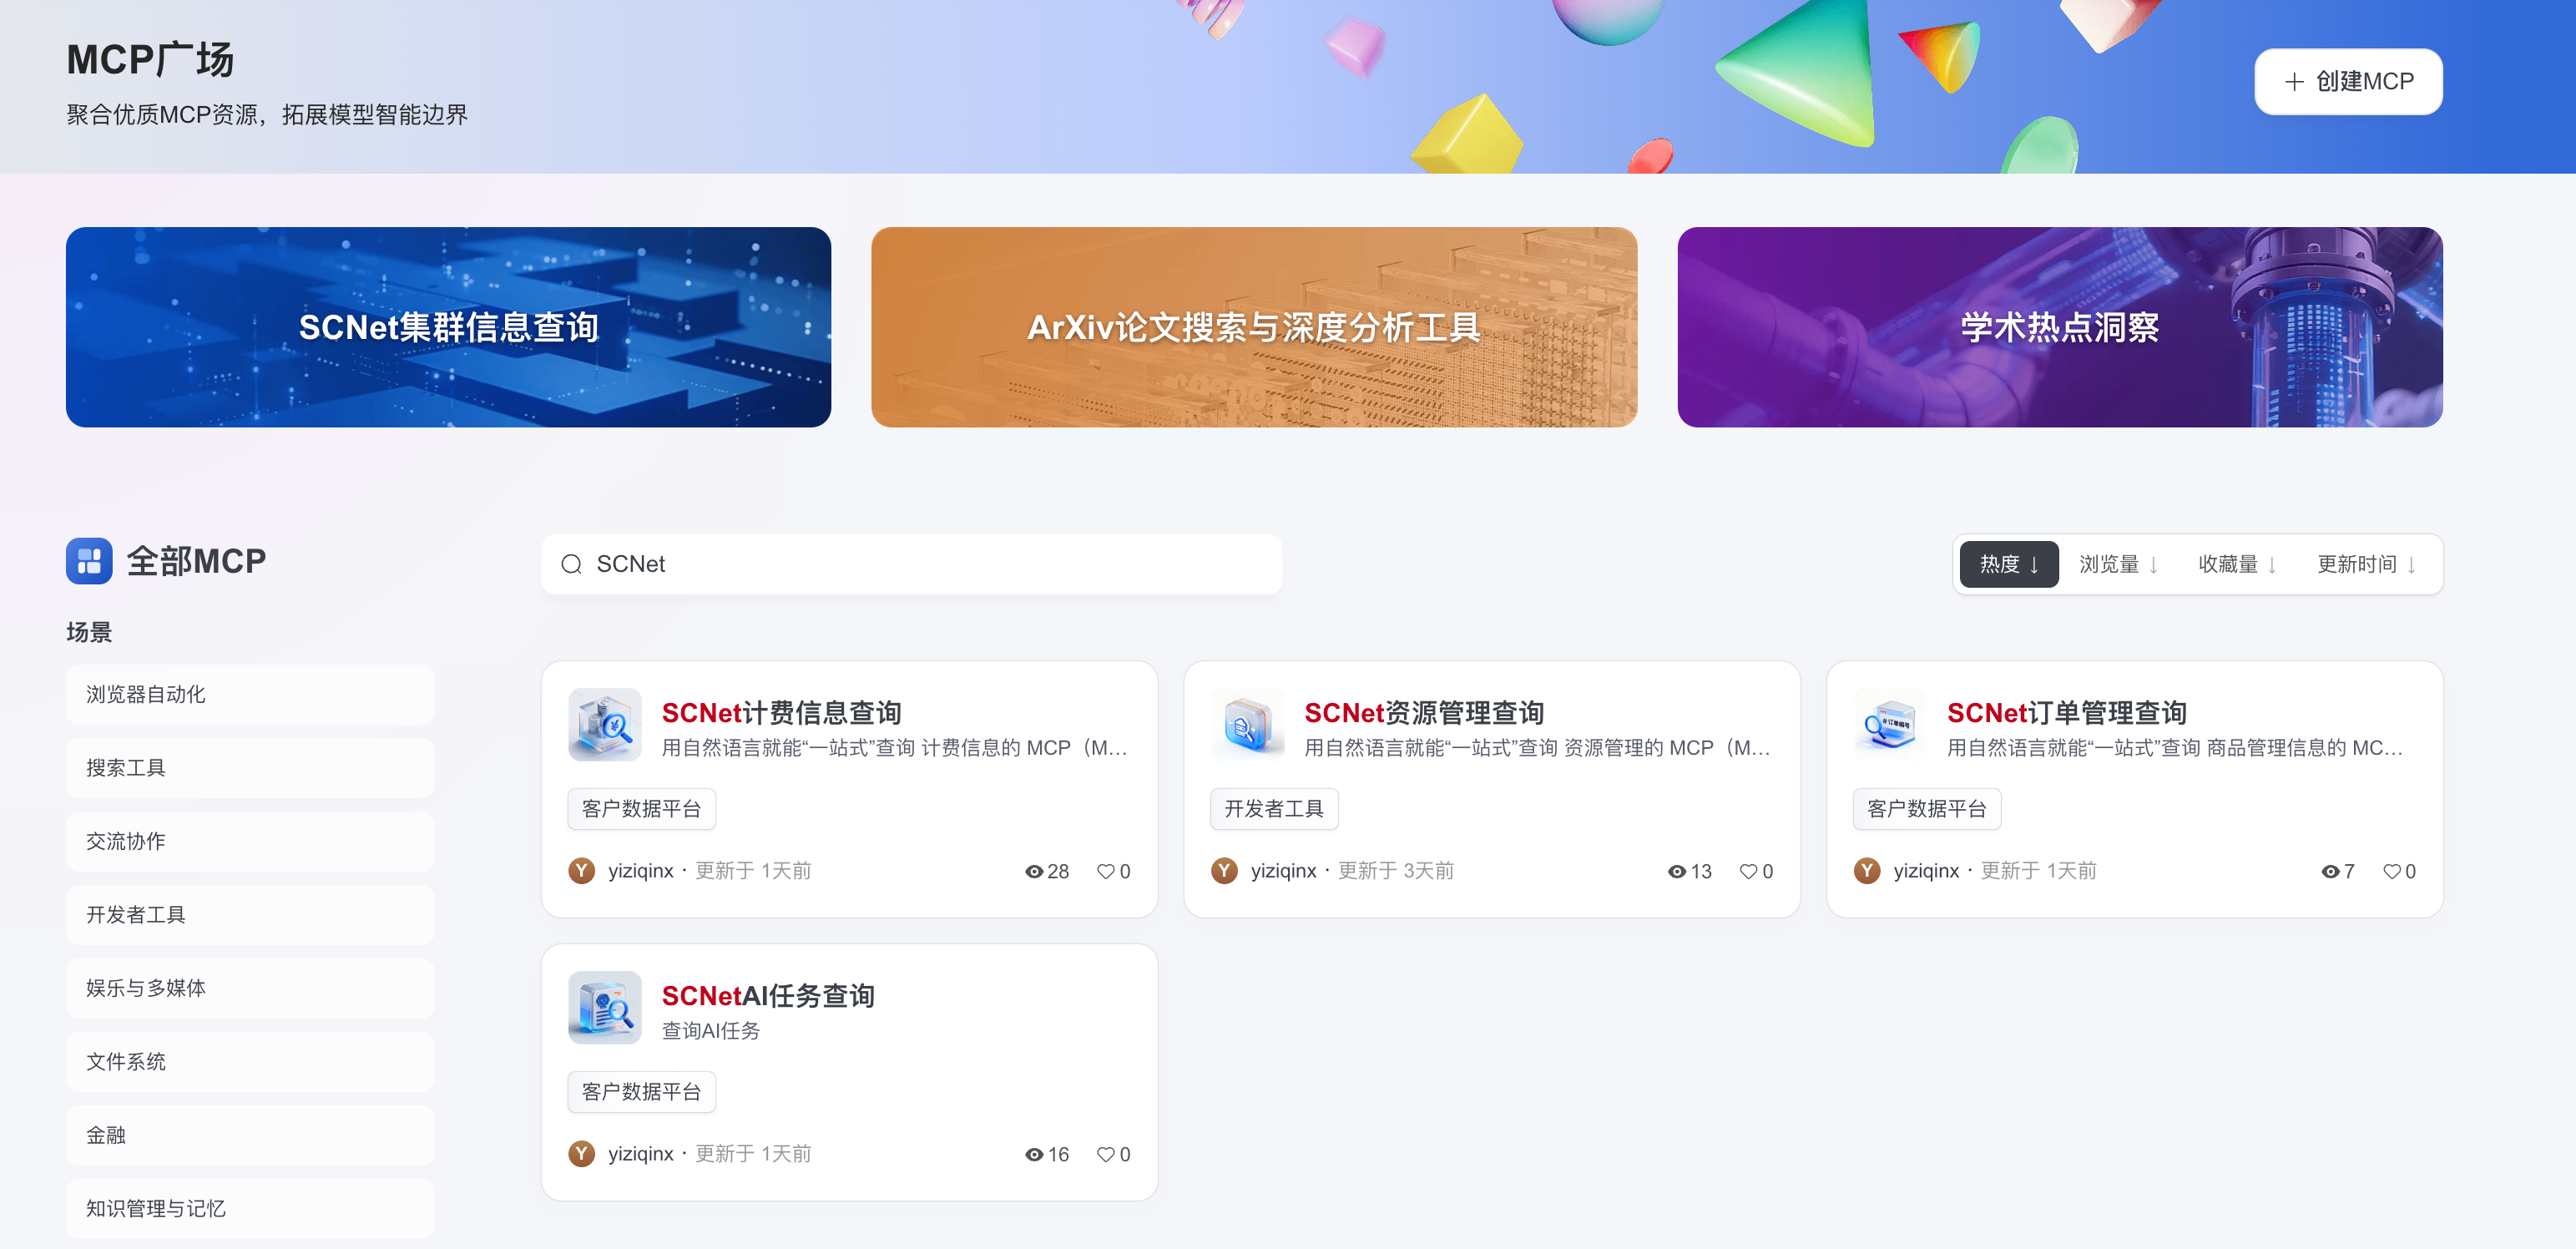This screenshot has height=1249, width=2576.
Task: Open SCNet资源管理查询 title link
Action: [x=1424, y=713]
